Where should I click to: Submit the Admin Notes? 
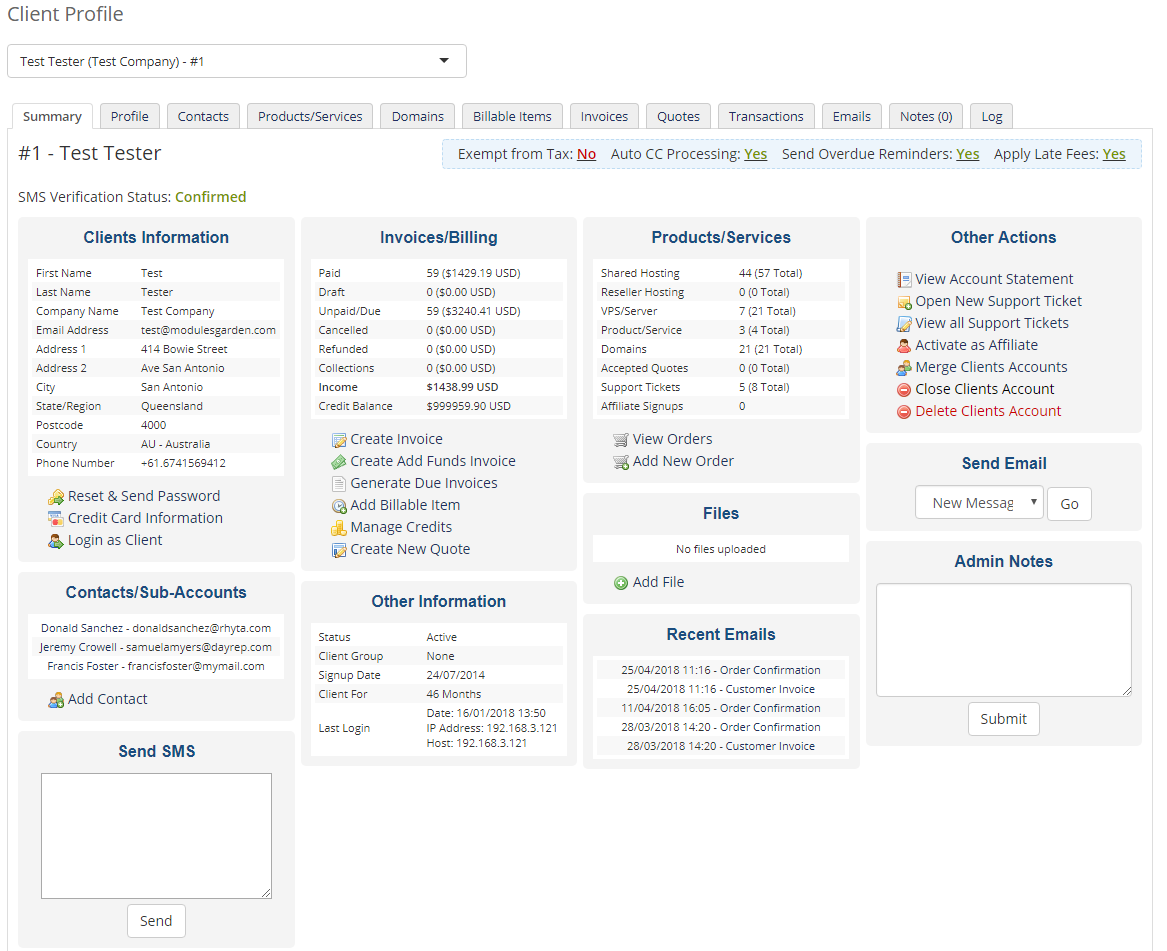pyautogui.click(x=1003, y=718)
